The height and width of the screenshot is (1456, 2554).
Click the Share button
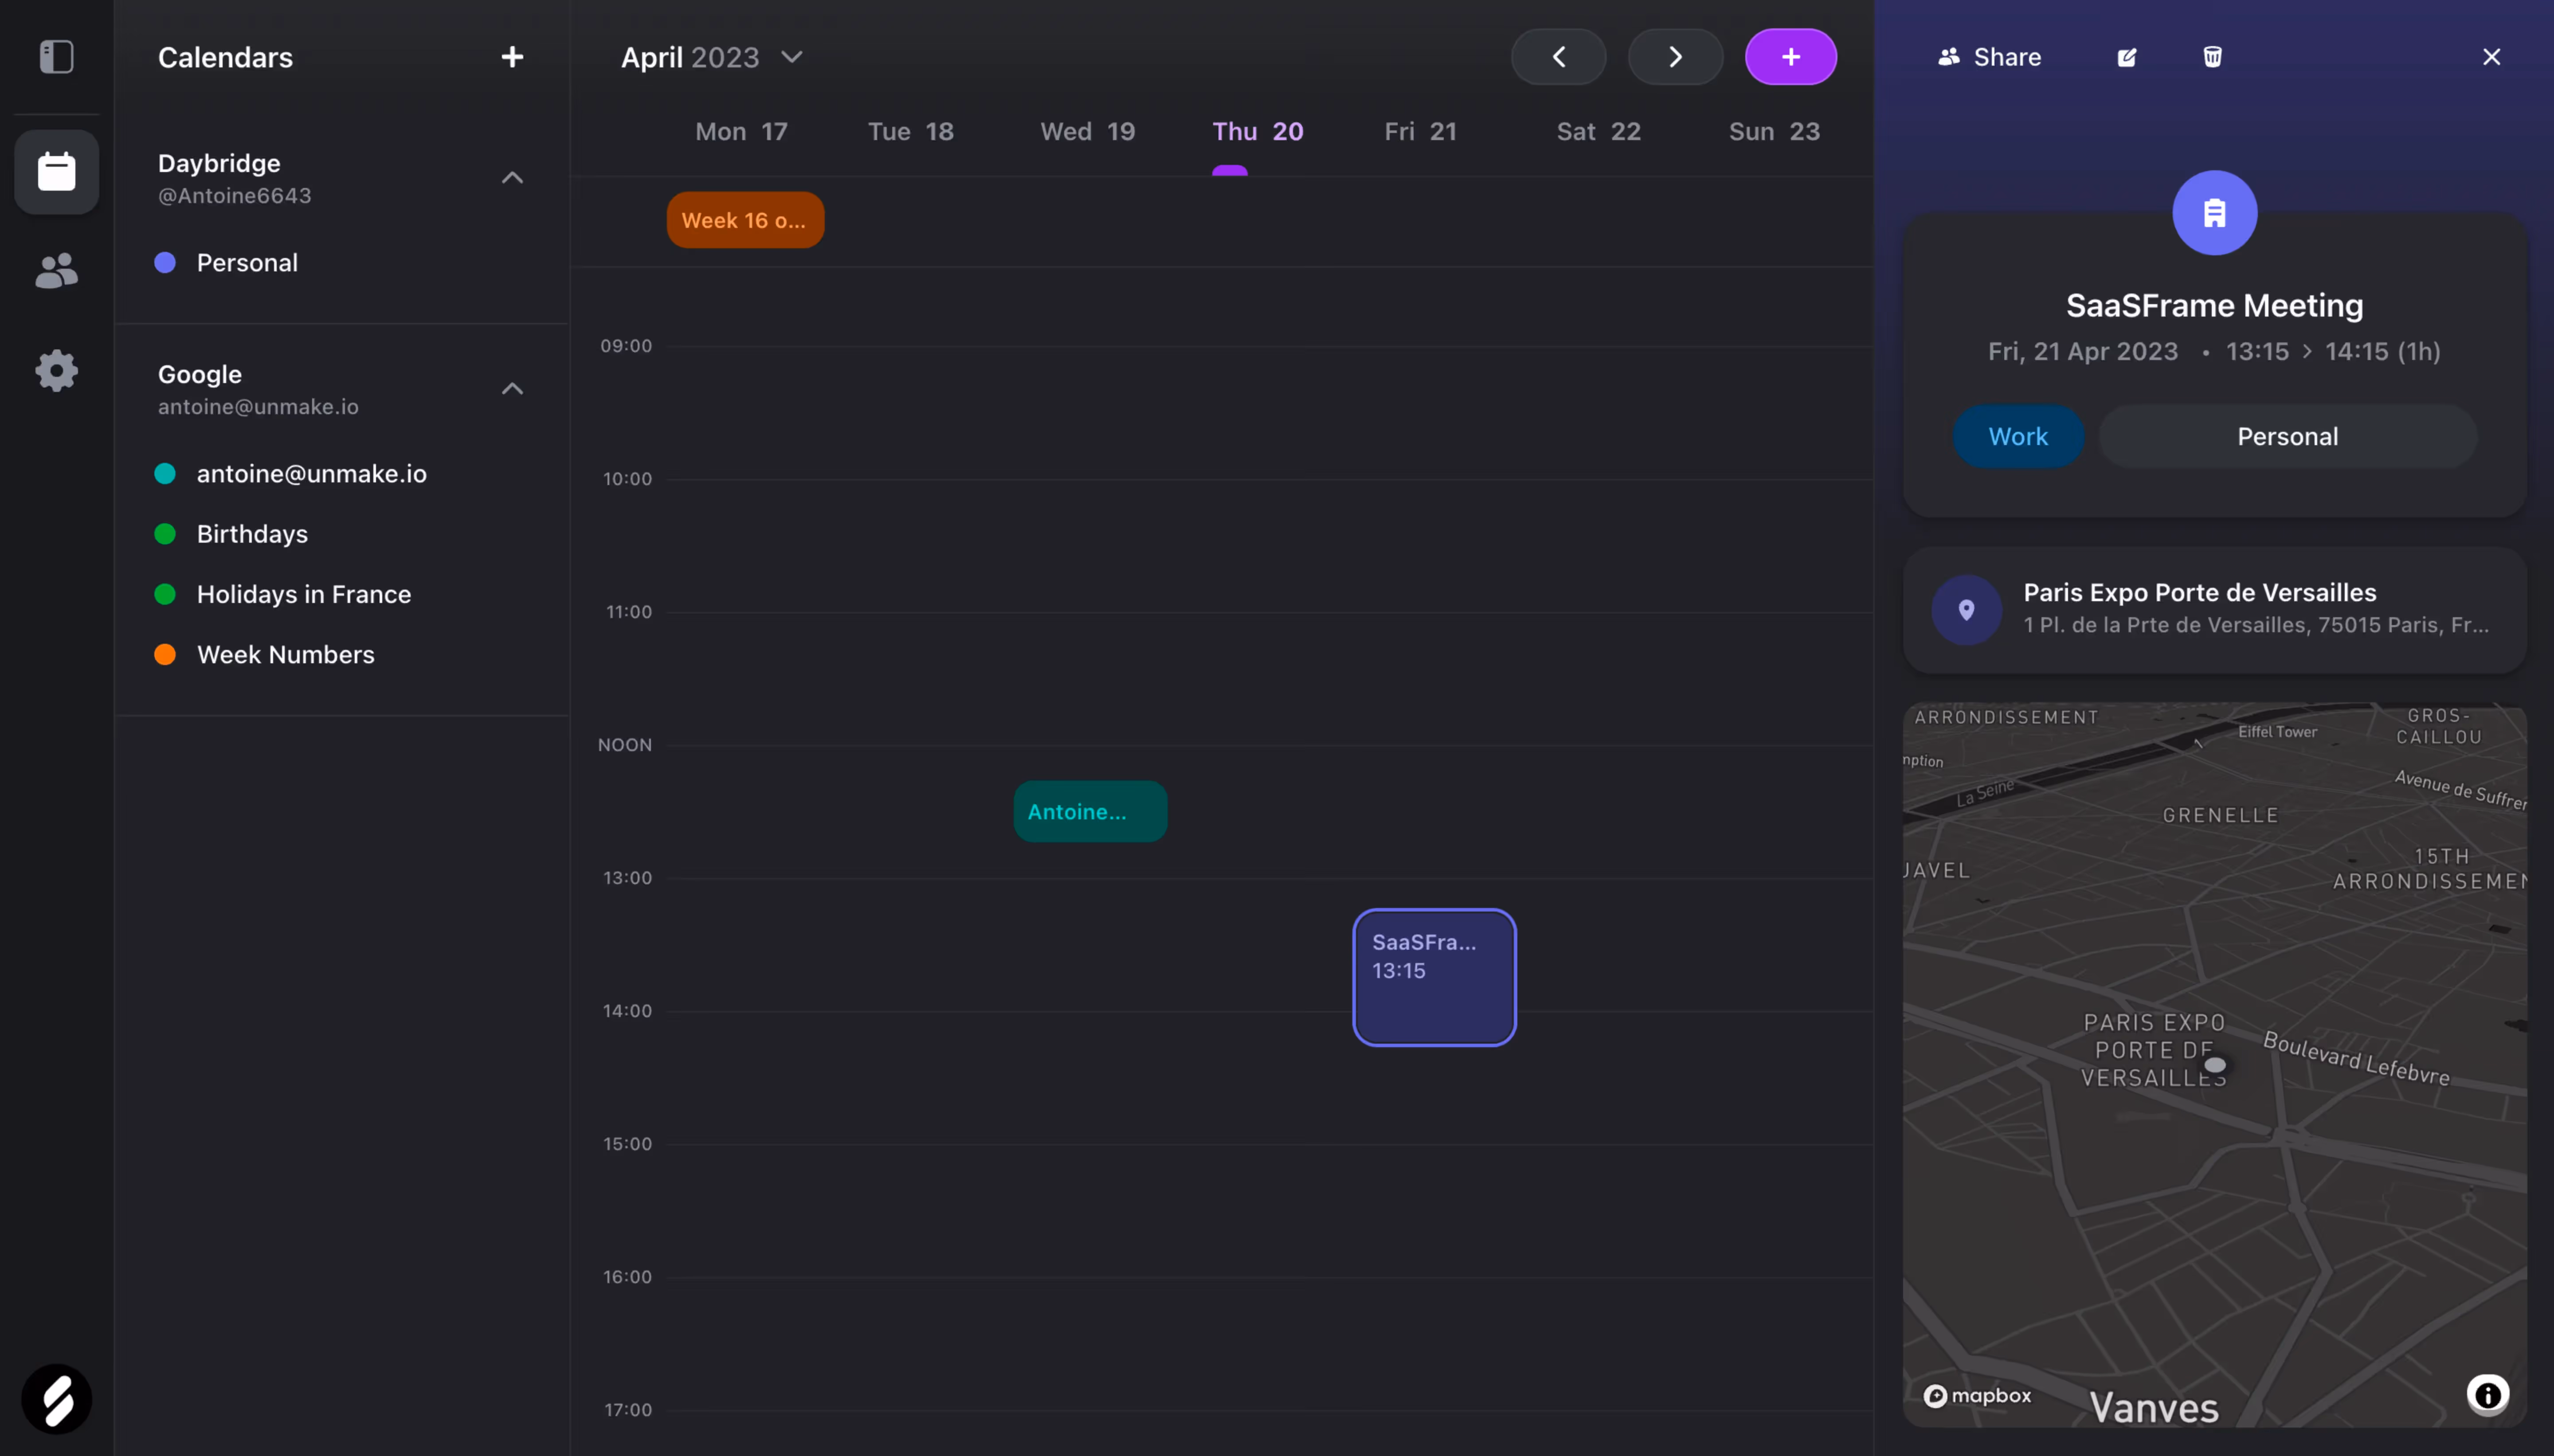coord(1990,57)
